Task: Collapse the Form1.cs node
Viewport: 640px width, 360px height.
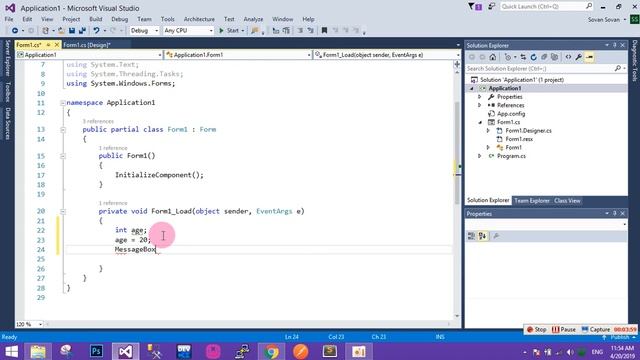Action: [x=480, y=122]
